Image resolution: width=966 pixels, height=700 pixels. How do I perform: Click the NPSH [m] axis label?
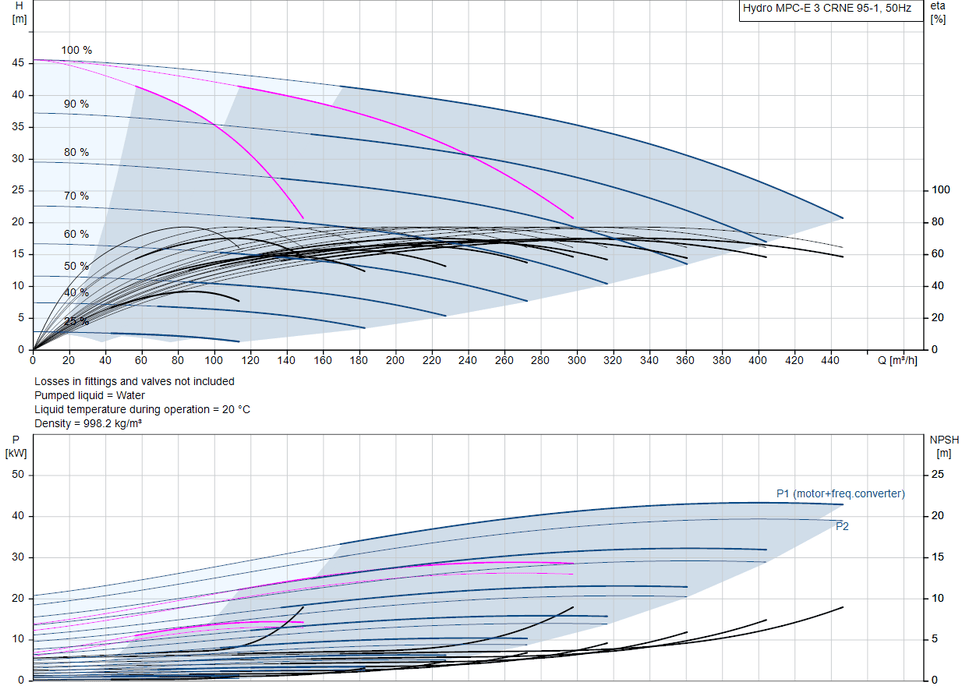(944, 446)
